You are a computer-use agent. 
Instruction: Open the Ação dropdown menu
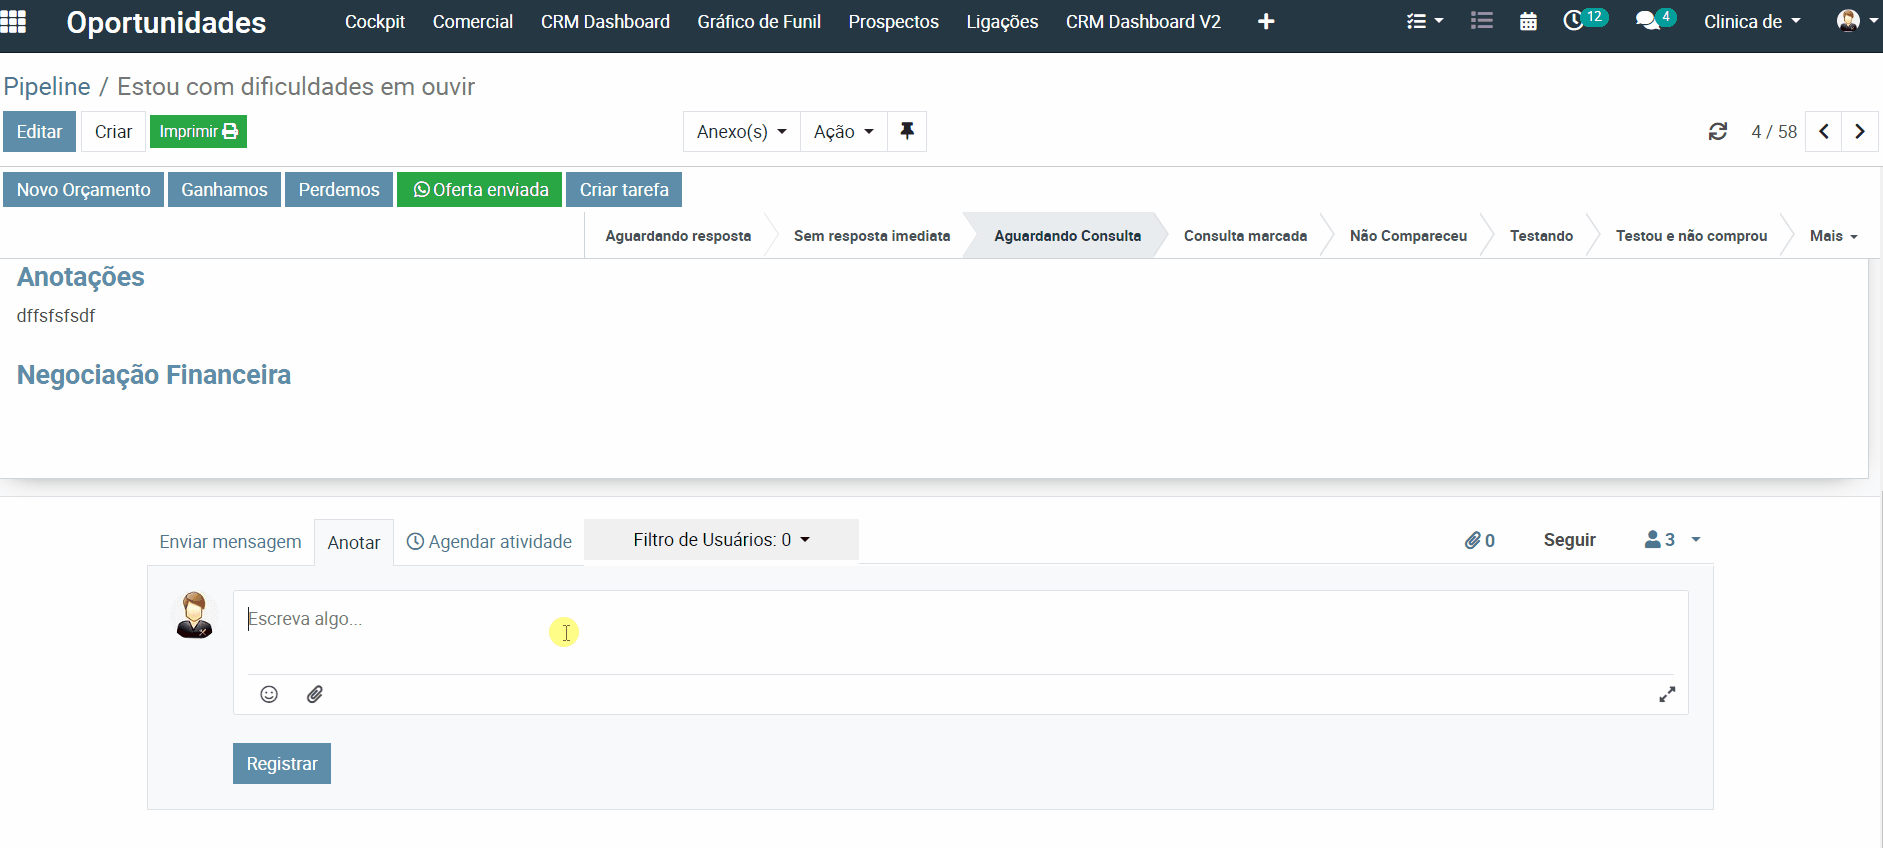pos(843,132)
